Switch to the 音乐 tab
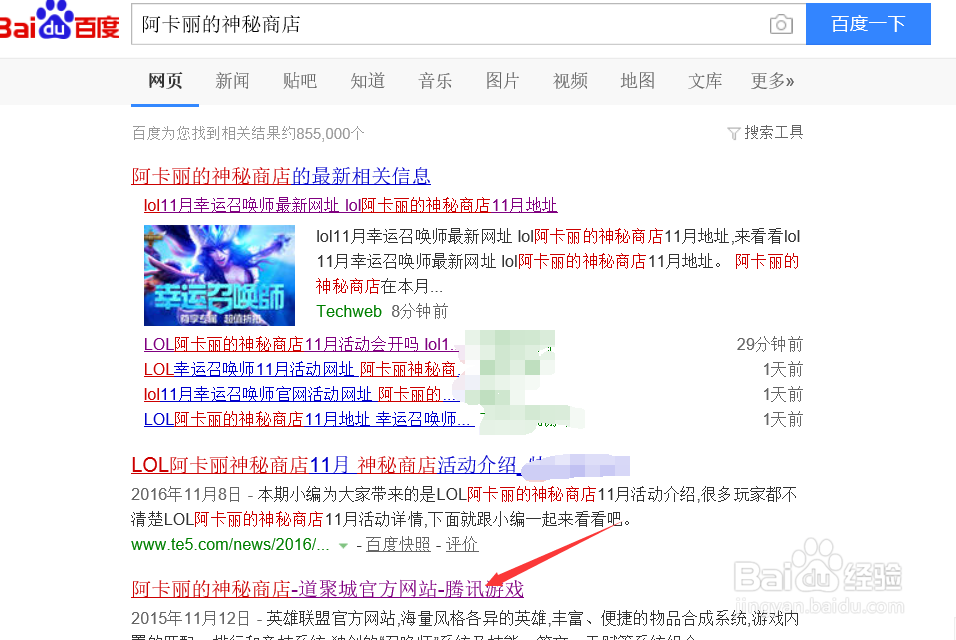 [x=435, y=80]
